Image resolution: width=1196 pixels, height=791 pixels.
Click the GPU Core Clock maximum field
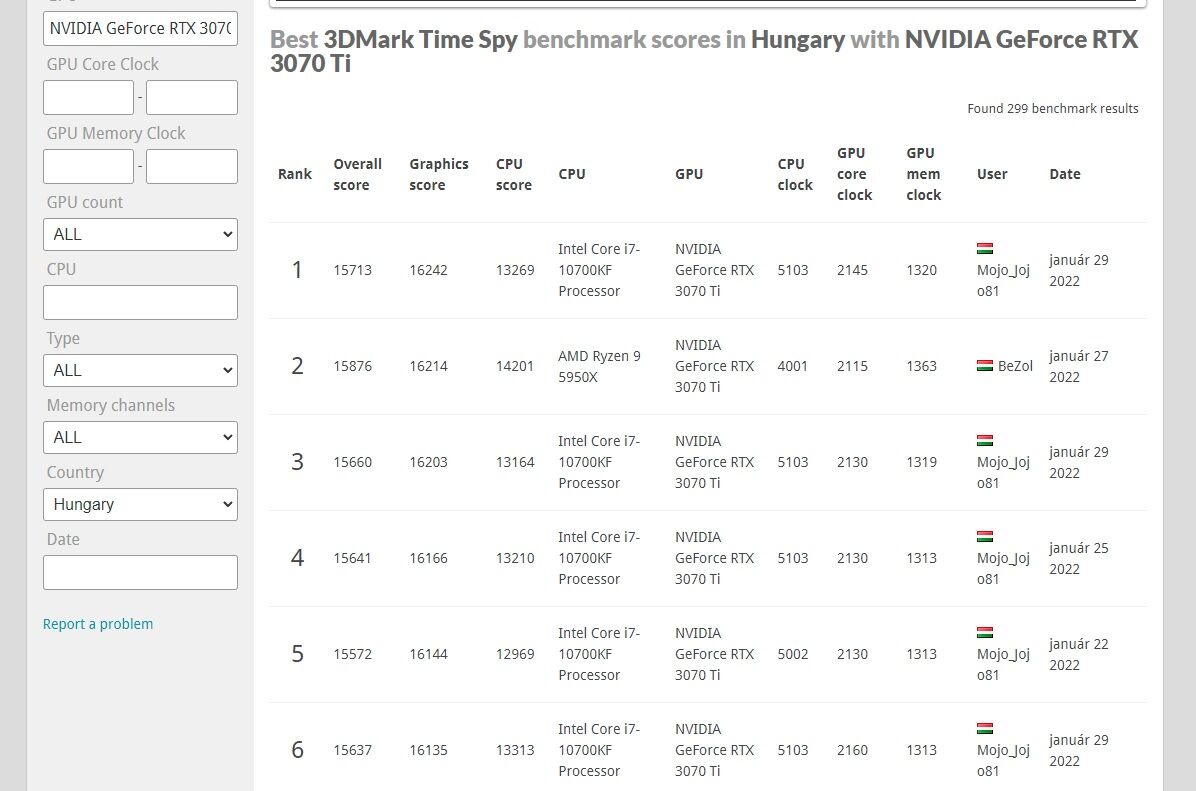click(x=191, y=98)
